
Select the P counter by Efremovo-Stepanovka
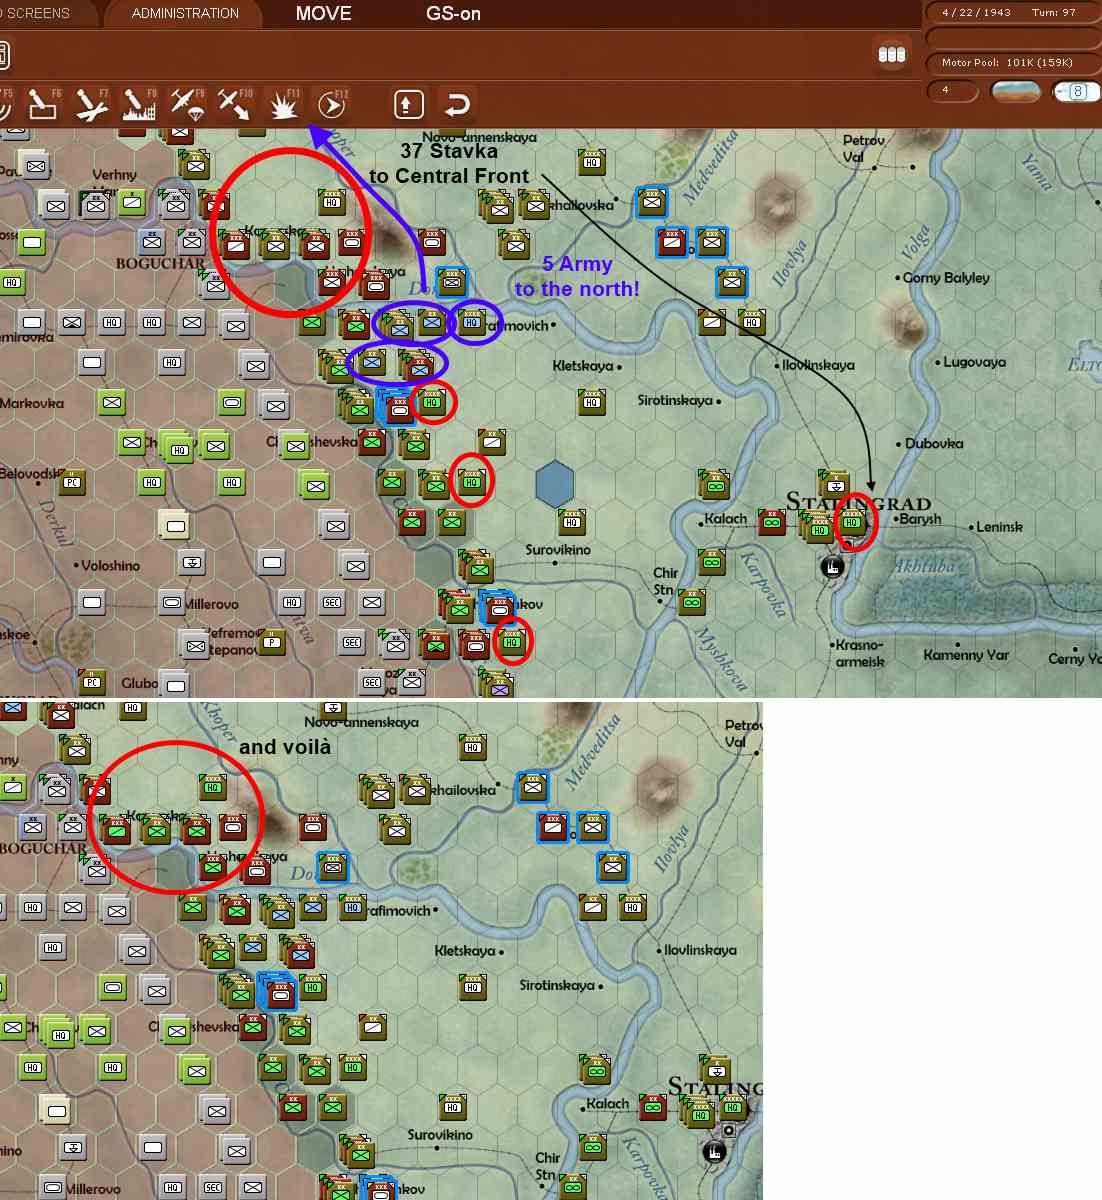click(x=272, y=641)
